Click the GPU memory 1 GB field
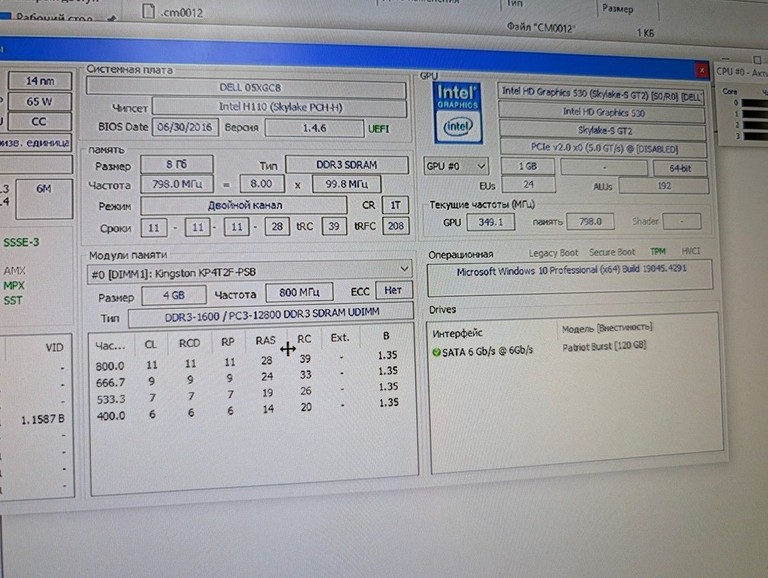The height and width of the screenshot is (578, 768). [528, 167]
